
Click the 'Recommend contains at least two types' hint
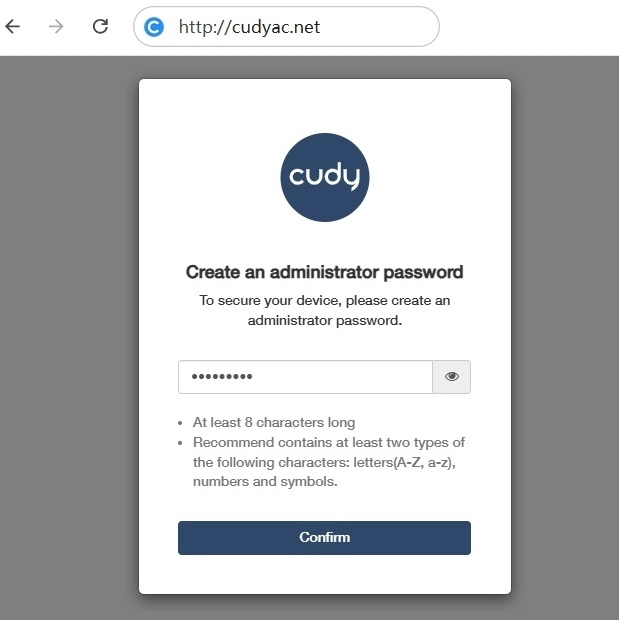pos(329,442)
